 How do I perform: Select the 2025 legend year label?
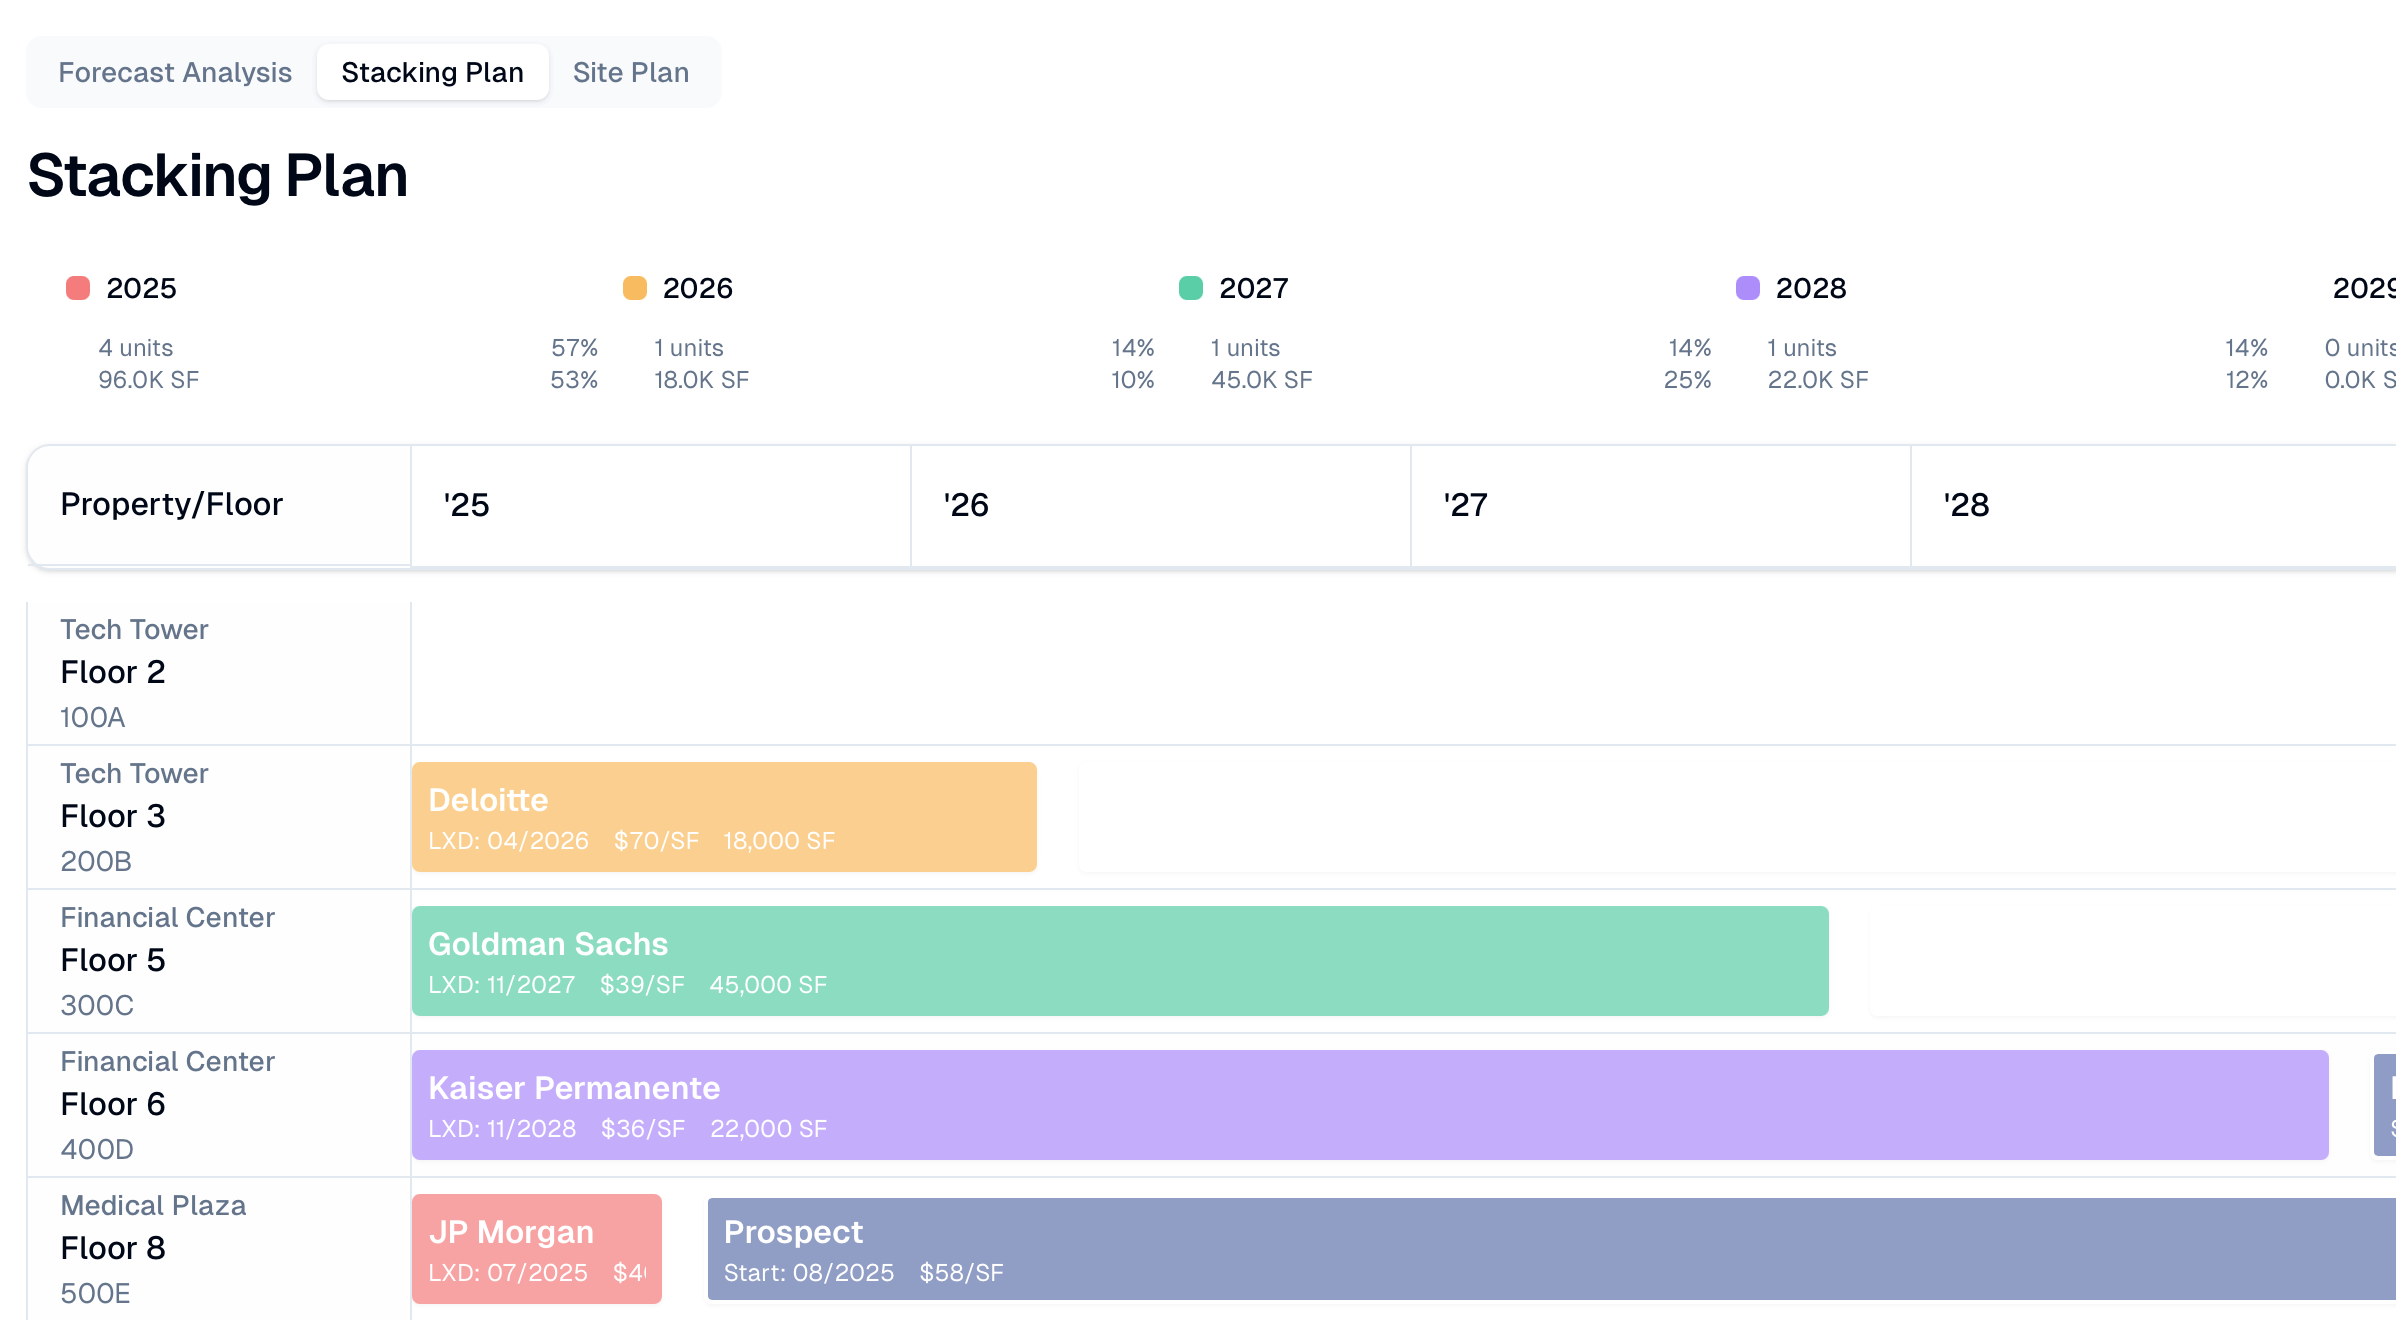click(x=141, y=288)
